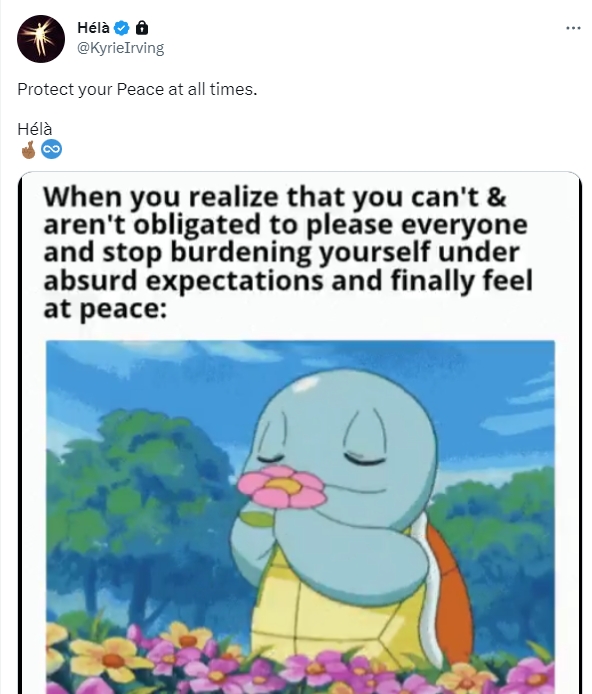This screenshot has width=592, height=694.
Task: Click the words 'absurd expectations' in caption
Action: [183, 281]
